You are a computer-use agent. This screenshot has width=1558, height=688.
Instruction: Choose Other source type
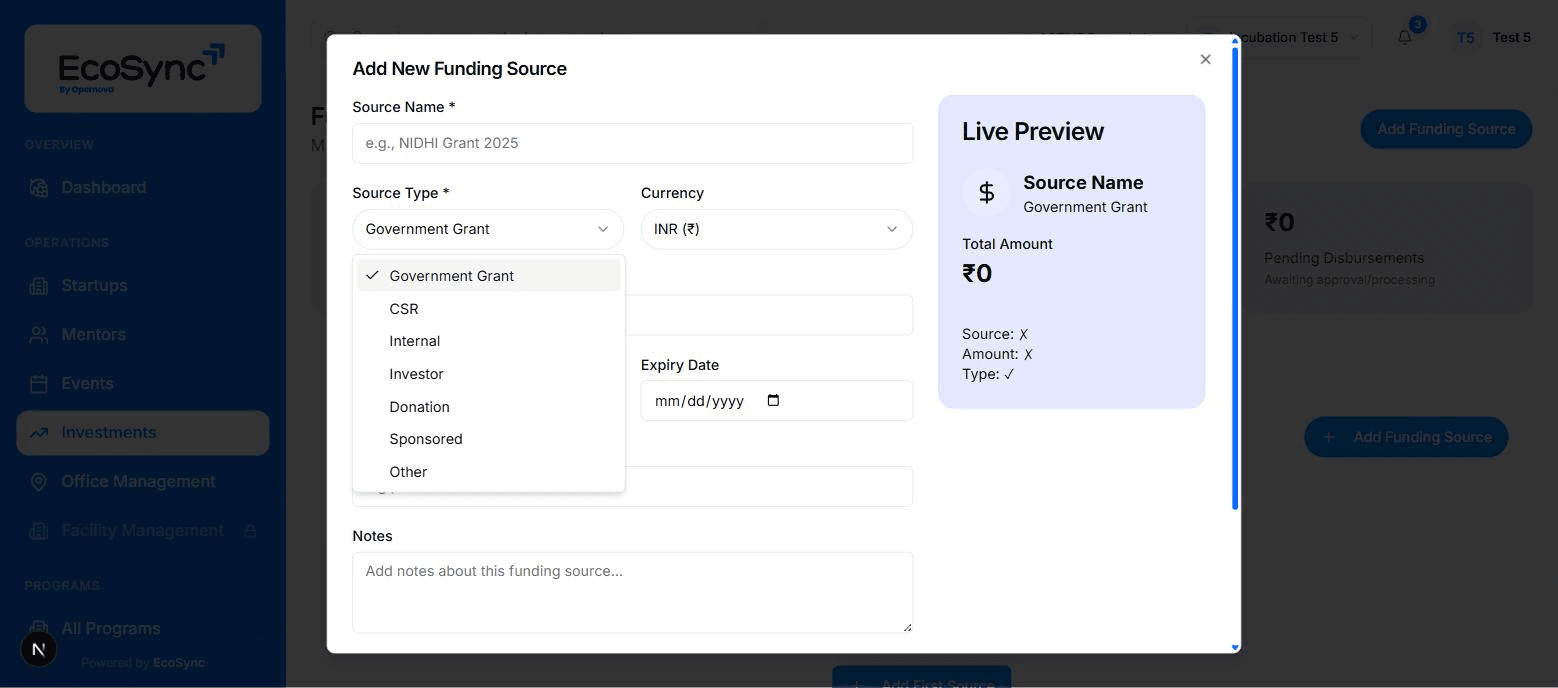coord(488,472)
